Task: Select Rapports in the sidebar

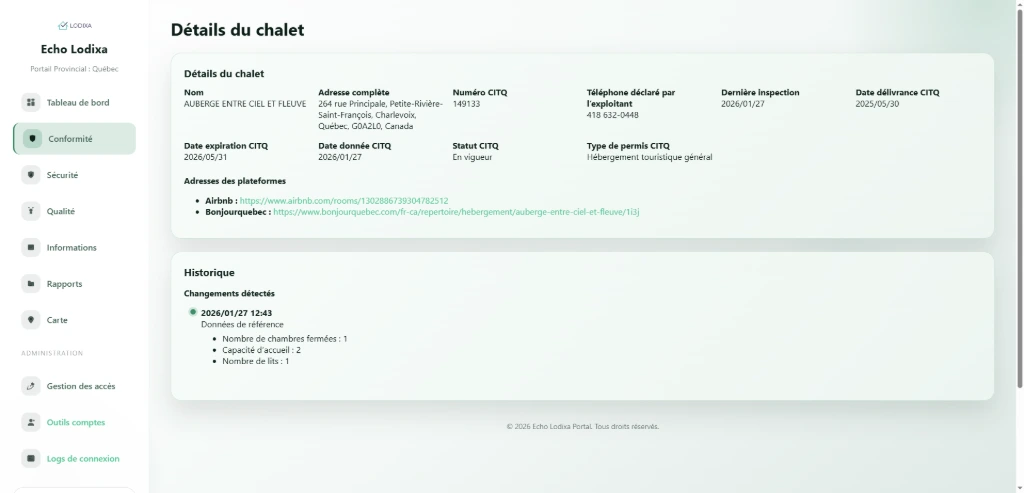Action: [74, 284]
